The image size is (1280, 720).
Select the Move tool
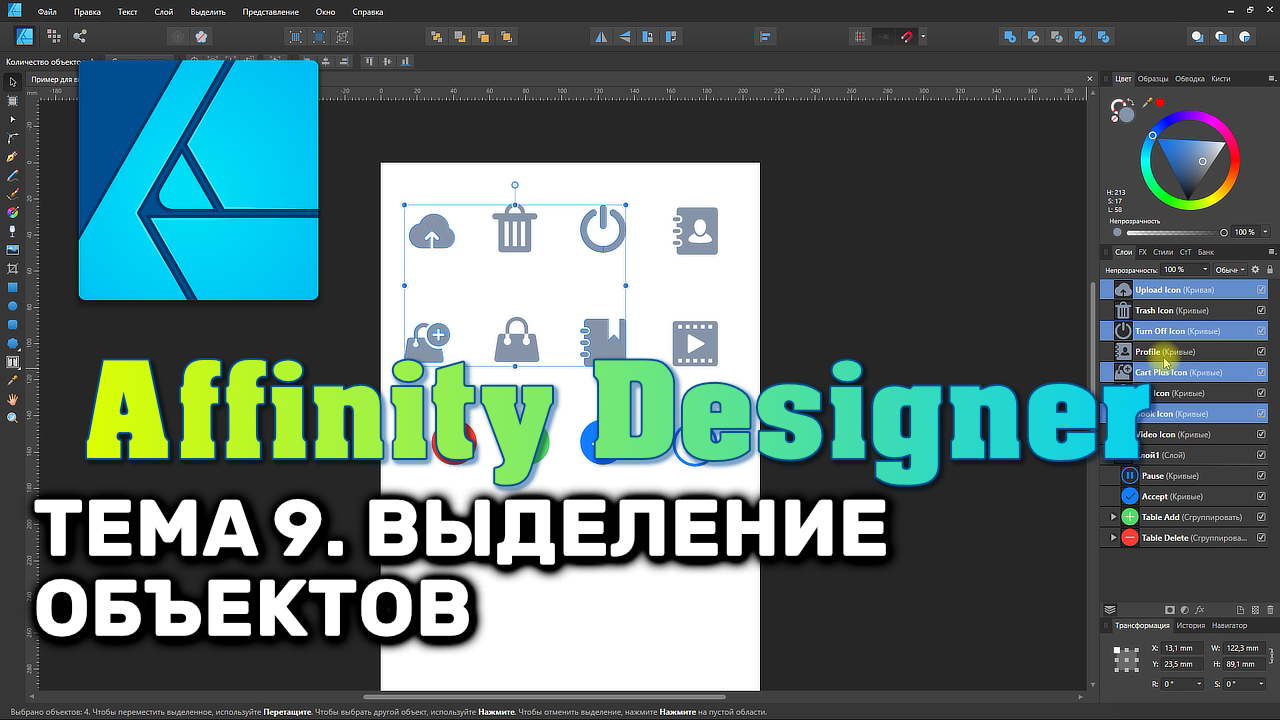(13, 82)
